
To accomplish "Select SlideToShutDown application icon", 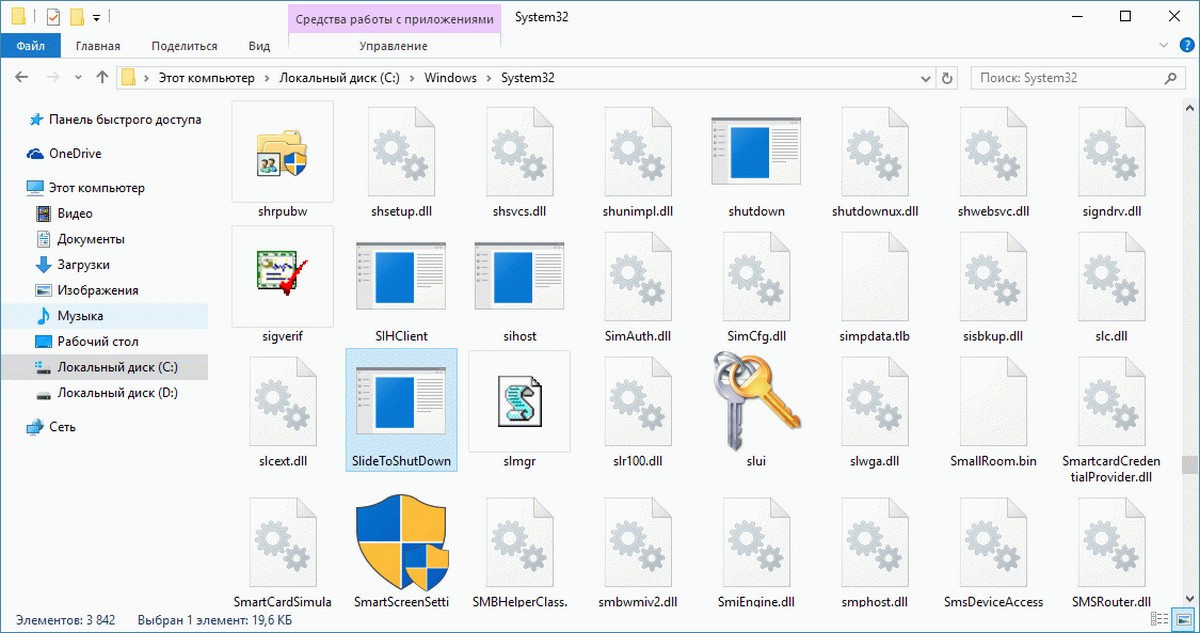I will point(400,401).
